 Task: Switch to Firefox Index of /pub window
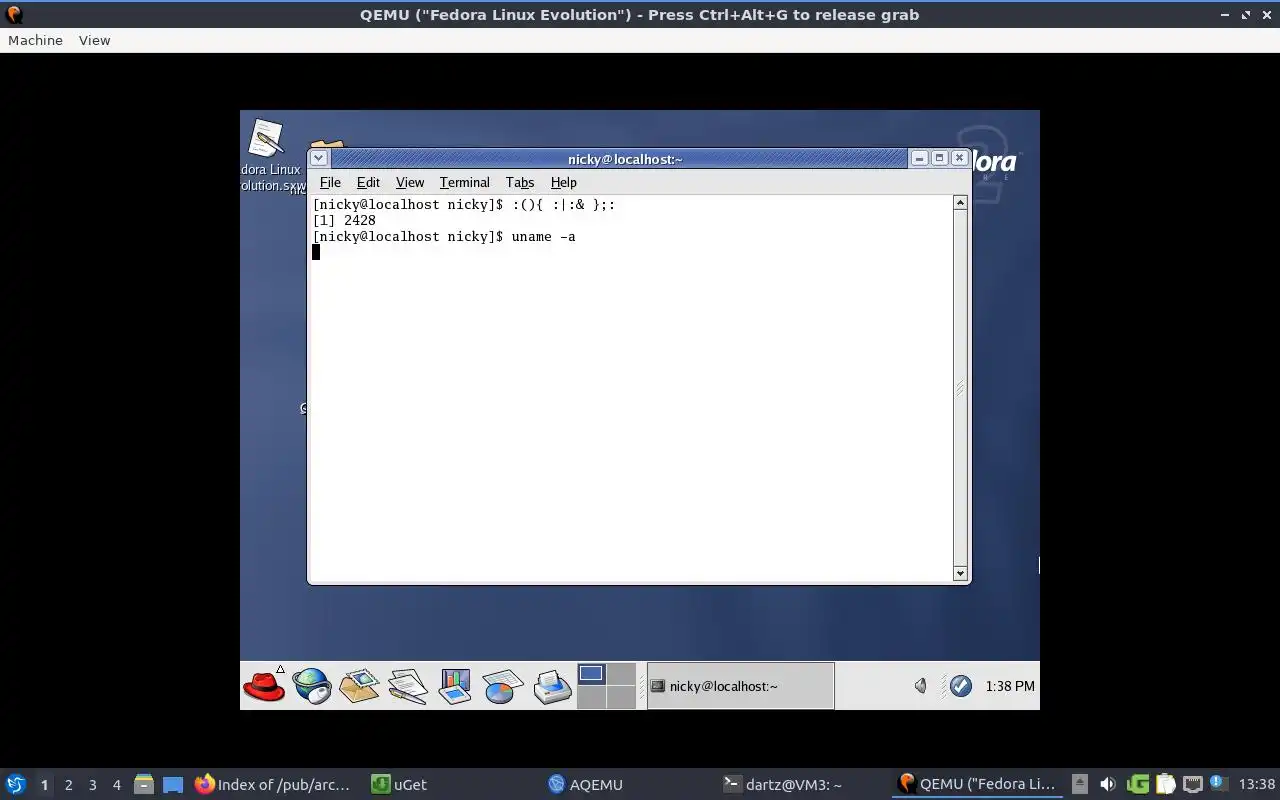(273, 784)
